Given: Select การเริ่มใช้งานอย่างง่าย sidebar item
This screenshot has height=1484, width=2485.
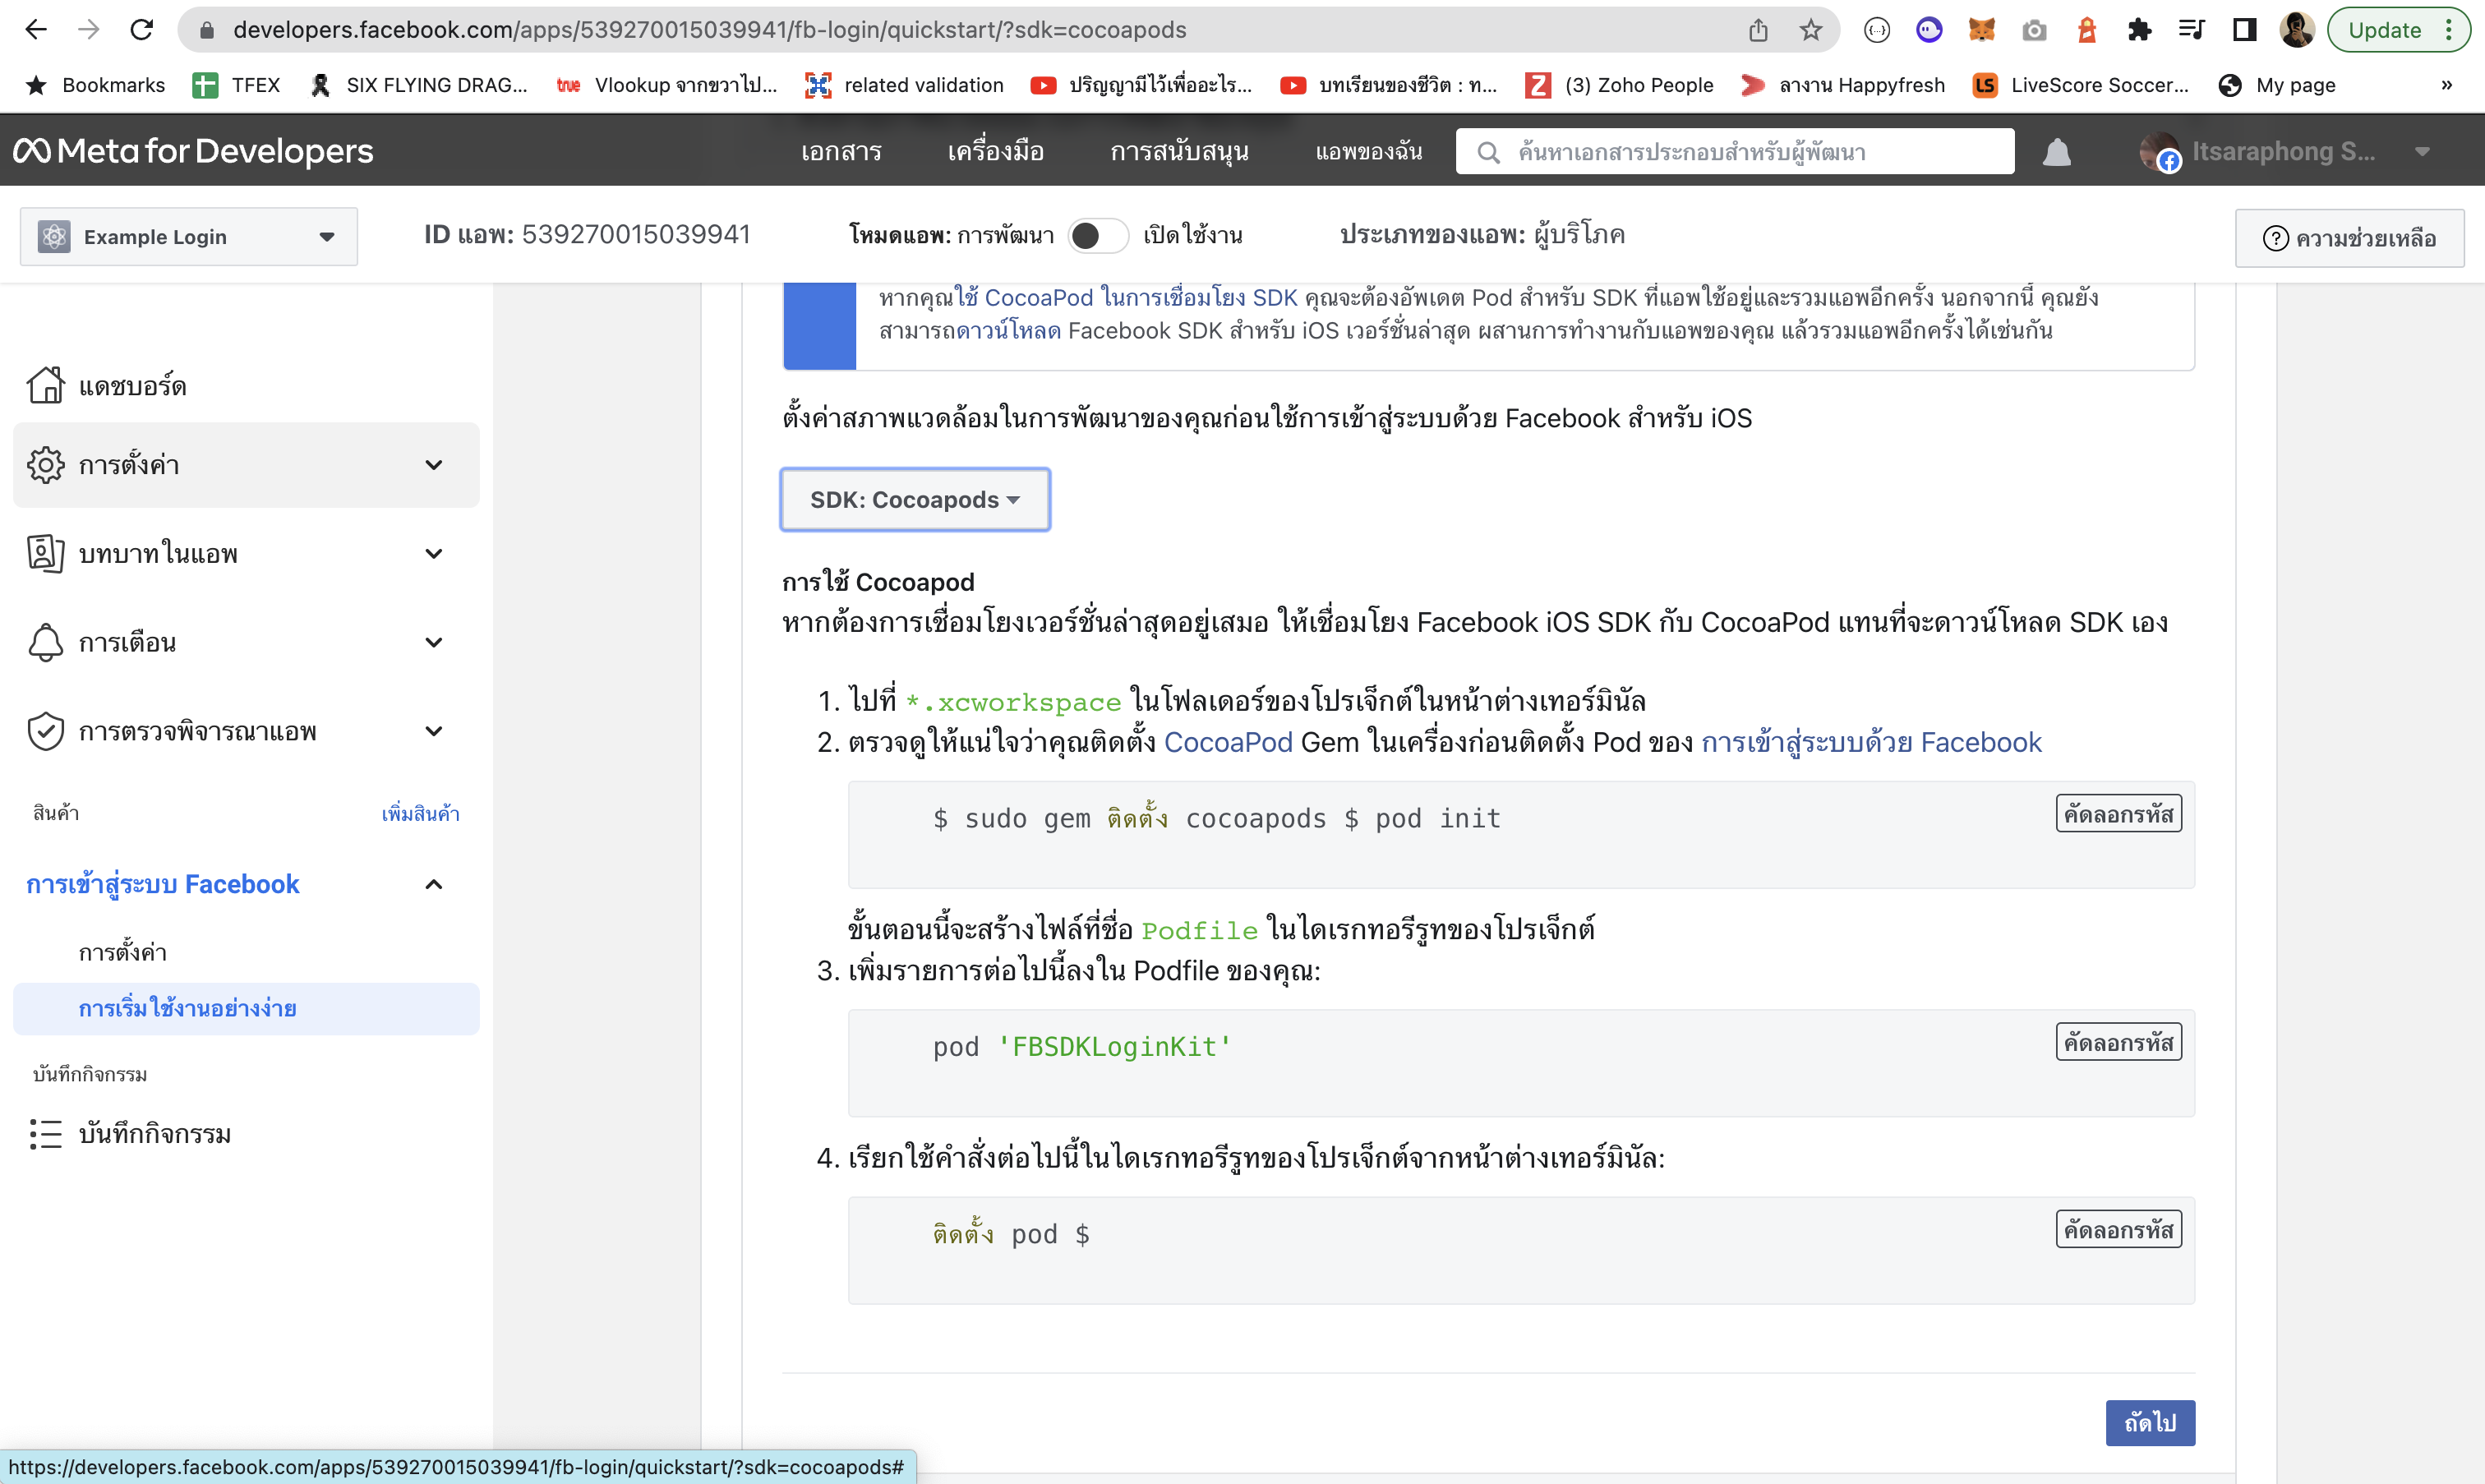Looking at the screenshot, I should [246, 1008].
